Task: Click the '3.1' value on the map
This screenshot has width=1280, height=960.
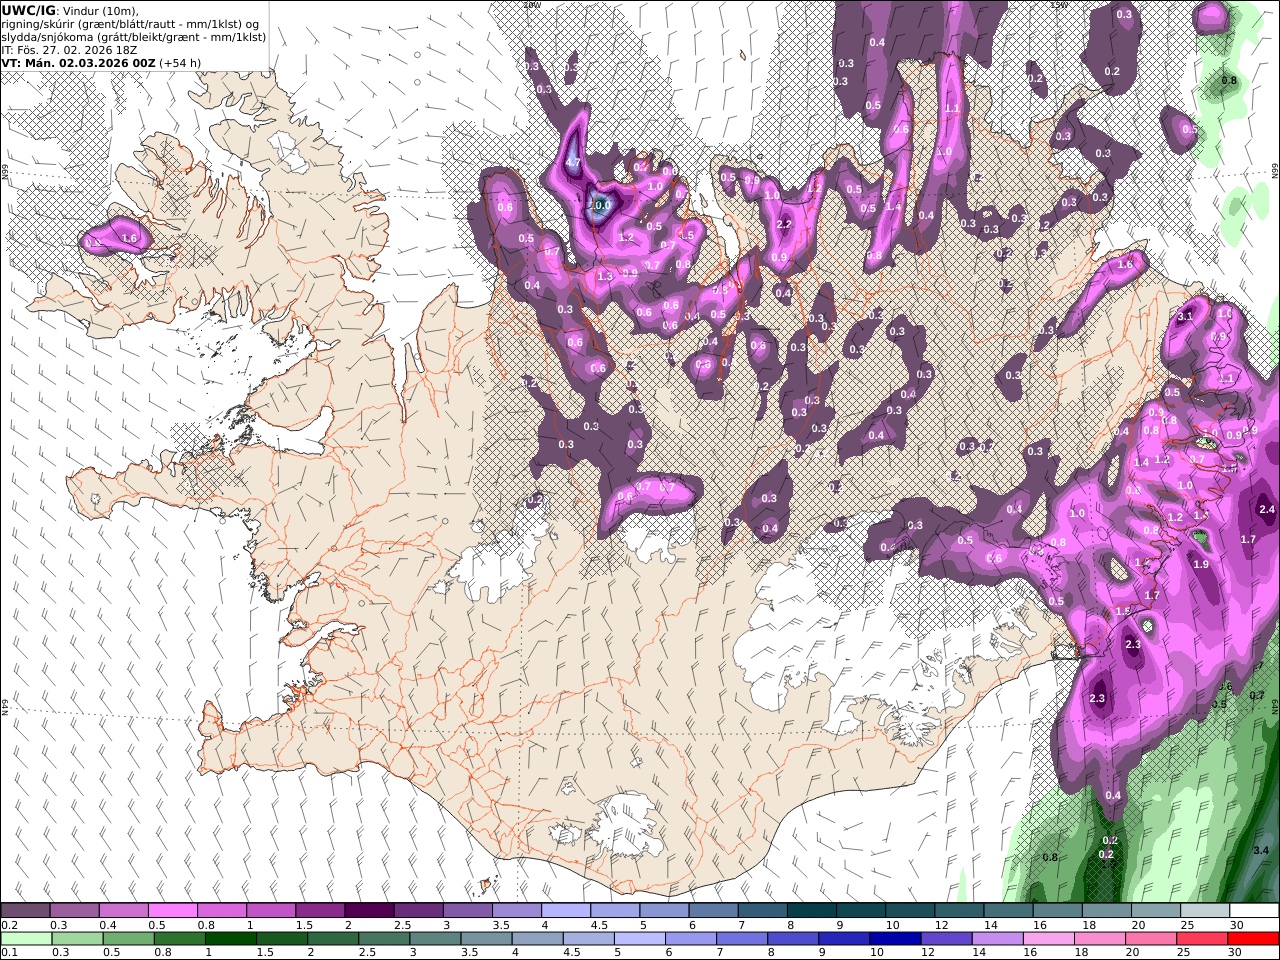Action: [x=1186, y=316]
